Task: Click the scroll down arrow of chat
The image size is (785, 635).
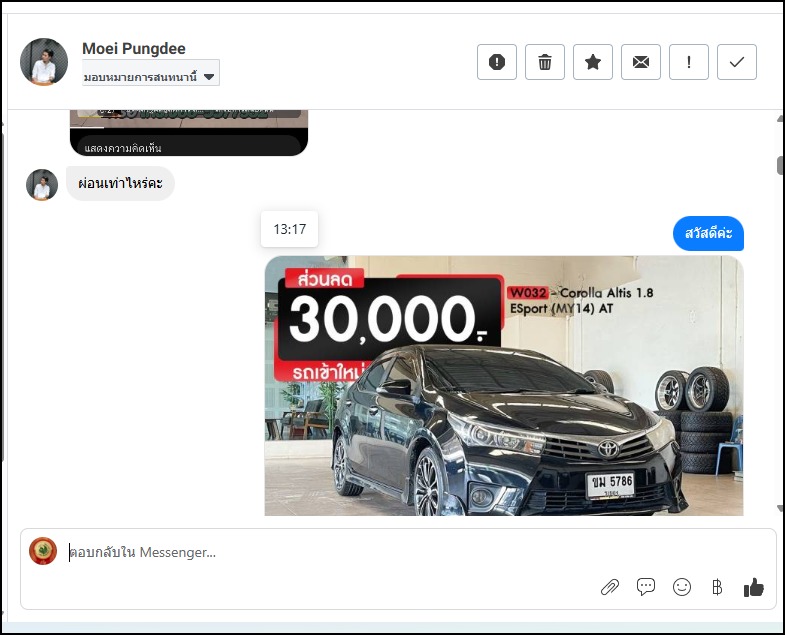Action: click(780, 508)
